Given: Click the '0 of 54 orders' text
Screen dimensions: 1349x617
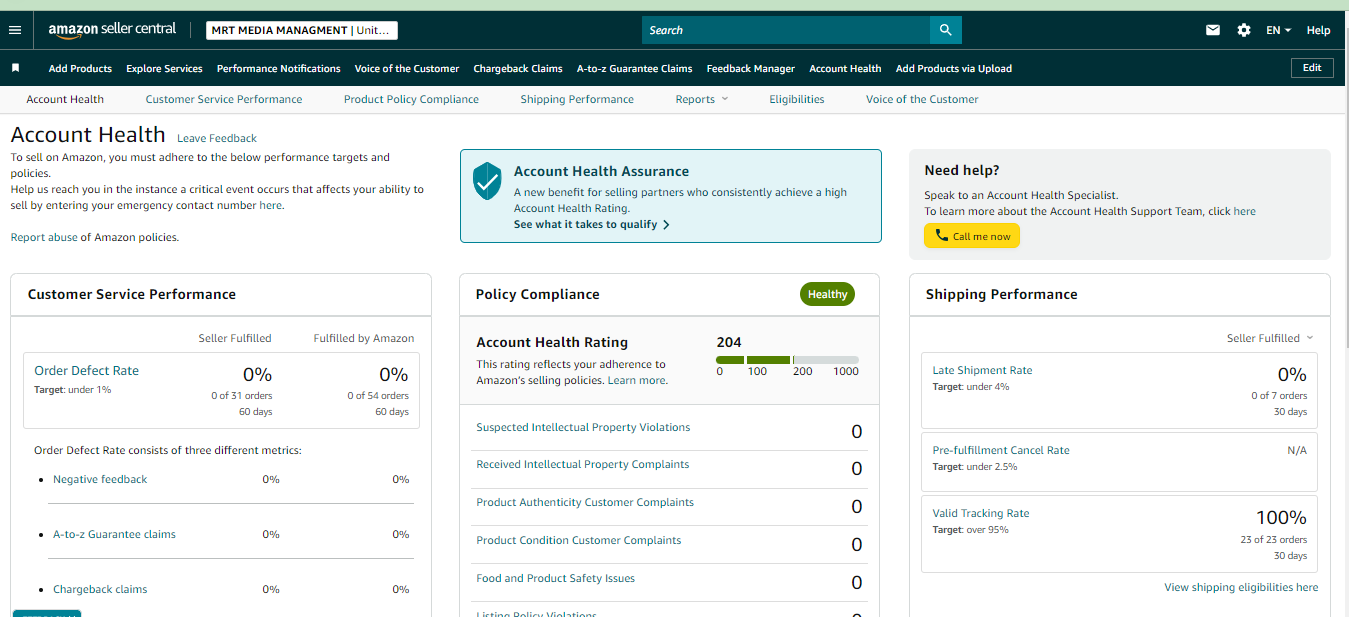Looking at the screenshot, I should [377, 396].
